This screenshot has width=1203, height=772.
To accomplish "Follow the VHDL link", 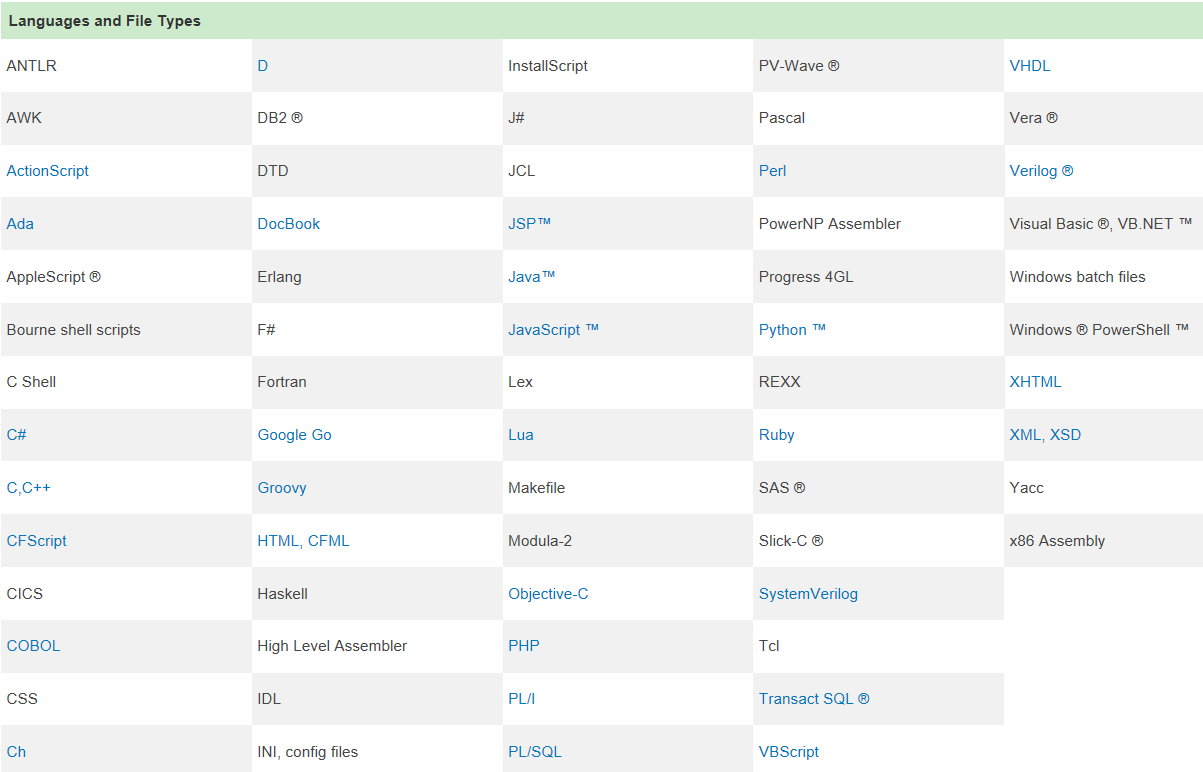I will click(x=1030, y=66).
